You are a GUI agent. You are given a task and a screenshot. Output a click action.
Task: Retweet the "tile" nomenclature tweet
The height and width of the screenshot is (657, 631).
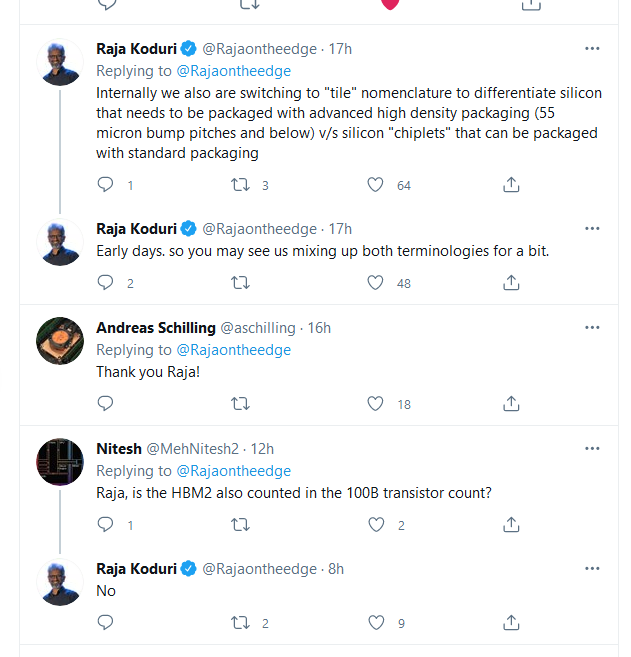[x=241, y=185]
